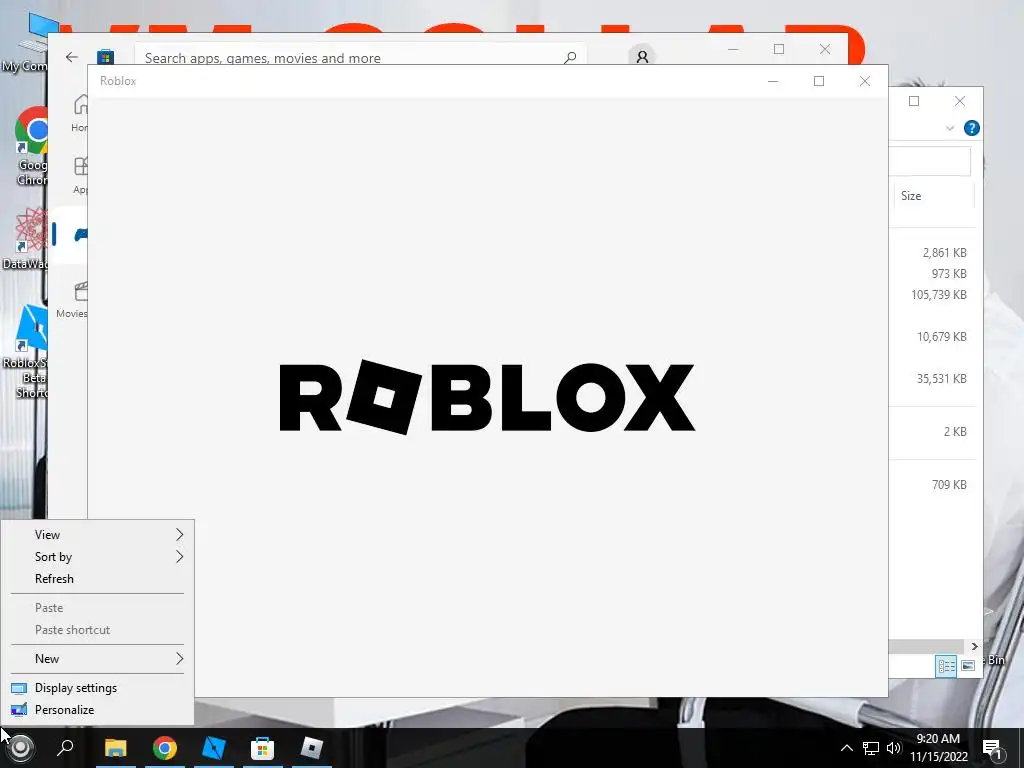Open the volume tray icon
Screen dimensions: 1024x768
893,748
